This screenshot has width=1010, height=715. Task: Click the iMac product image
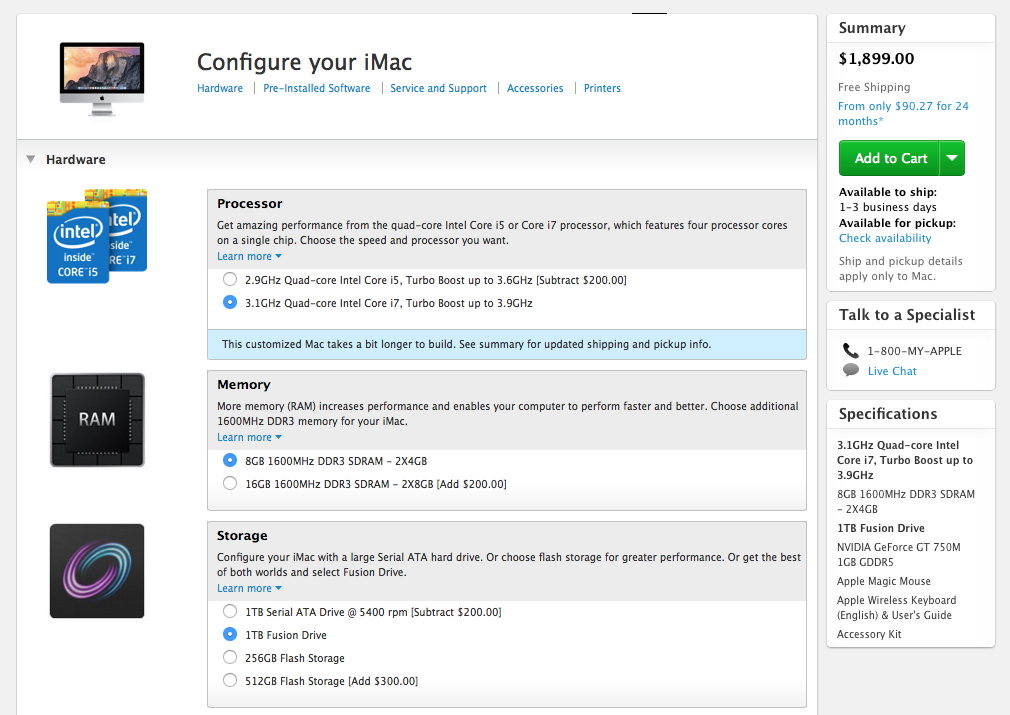coord(102,79)
